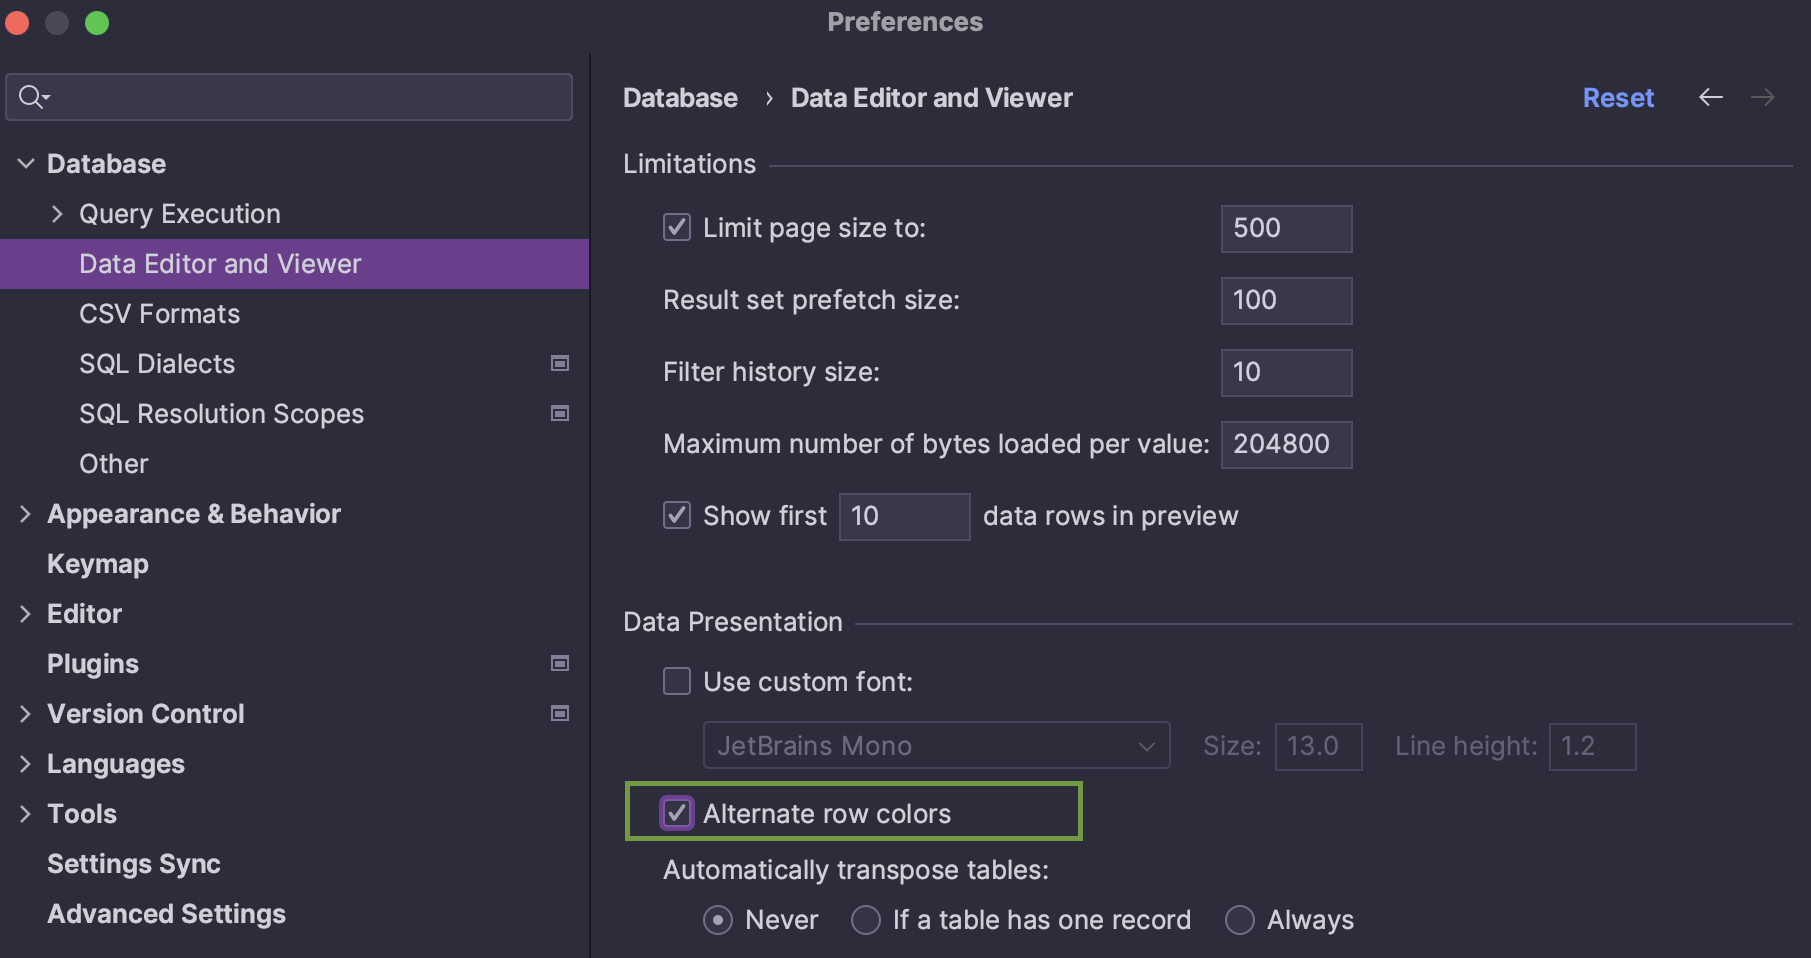1811x958 pixels.
Task: Navigate back with the left arrow
Action: point(1711,97)
